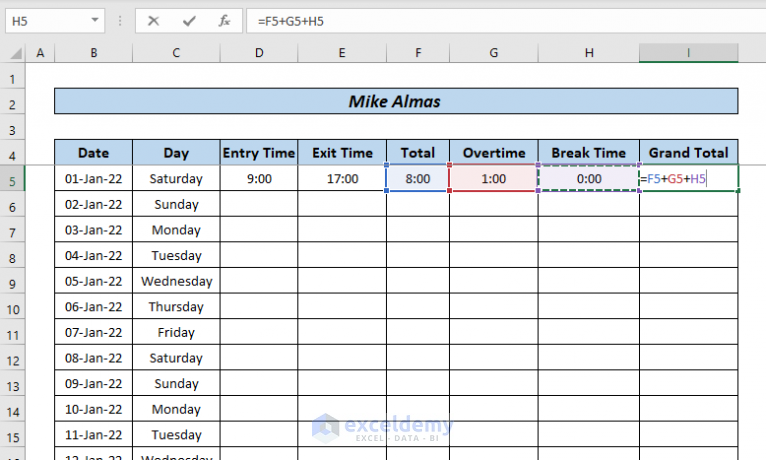Image resolution: width=766 pixels, height=460 pixels.
Task: Click the Grand Total header cell
Action: click(x=688, y=152)
